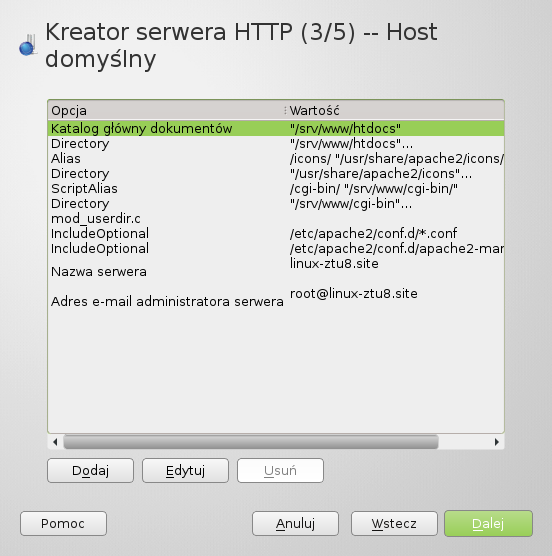Image resolution: width=552 pixels, height=556 pixels.
Task: Click the HTTP server wizard globe icon
Action: pyautogui.click(x=28, y=45)
